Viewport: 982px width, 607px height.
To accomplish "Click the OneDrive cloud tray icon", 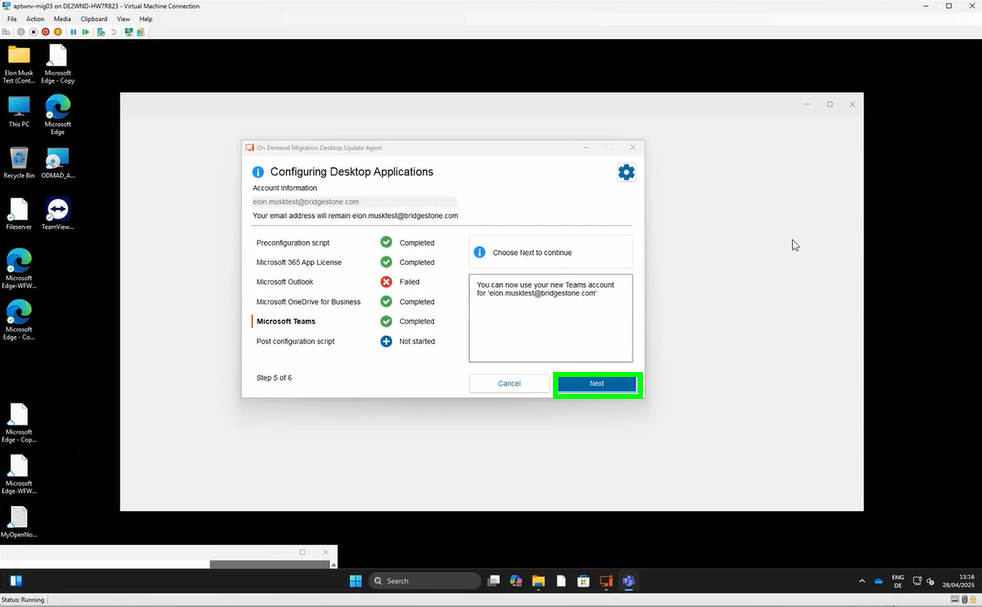I will 879,581.
